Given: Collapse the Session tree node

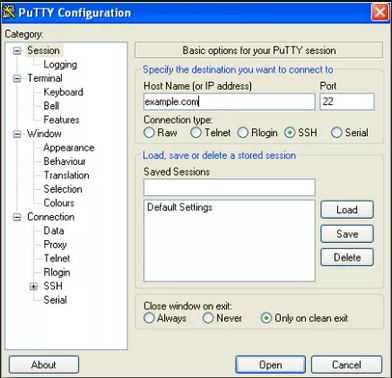Looking at the screenshot, I should coord(17,51).
